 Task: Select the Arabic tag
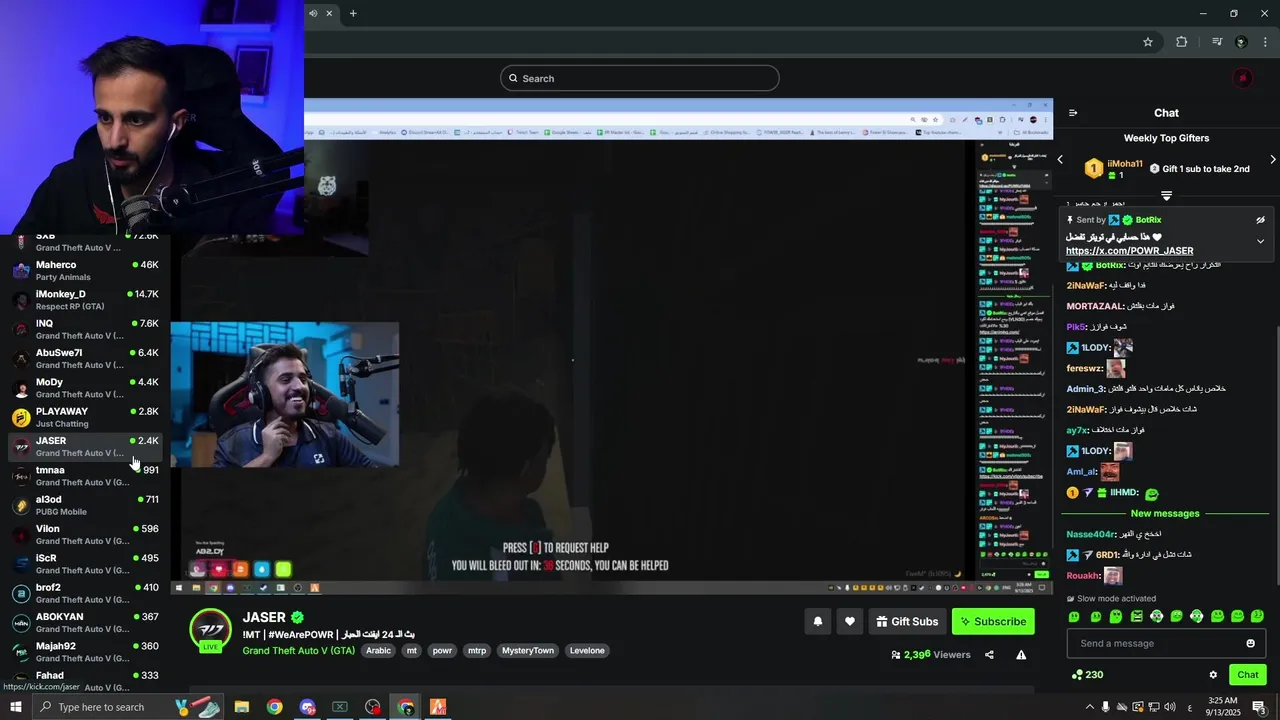click(379, 651)
